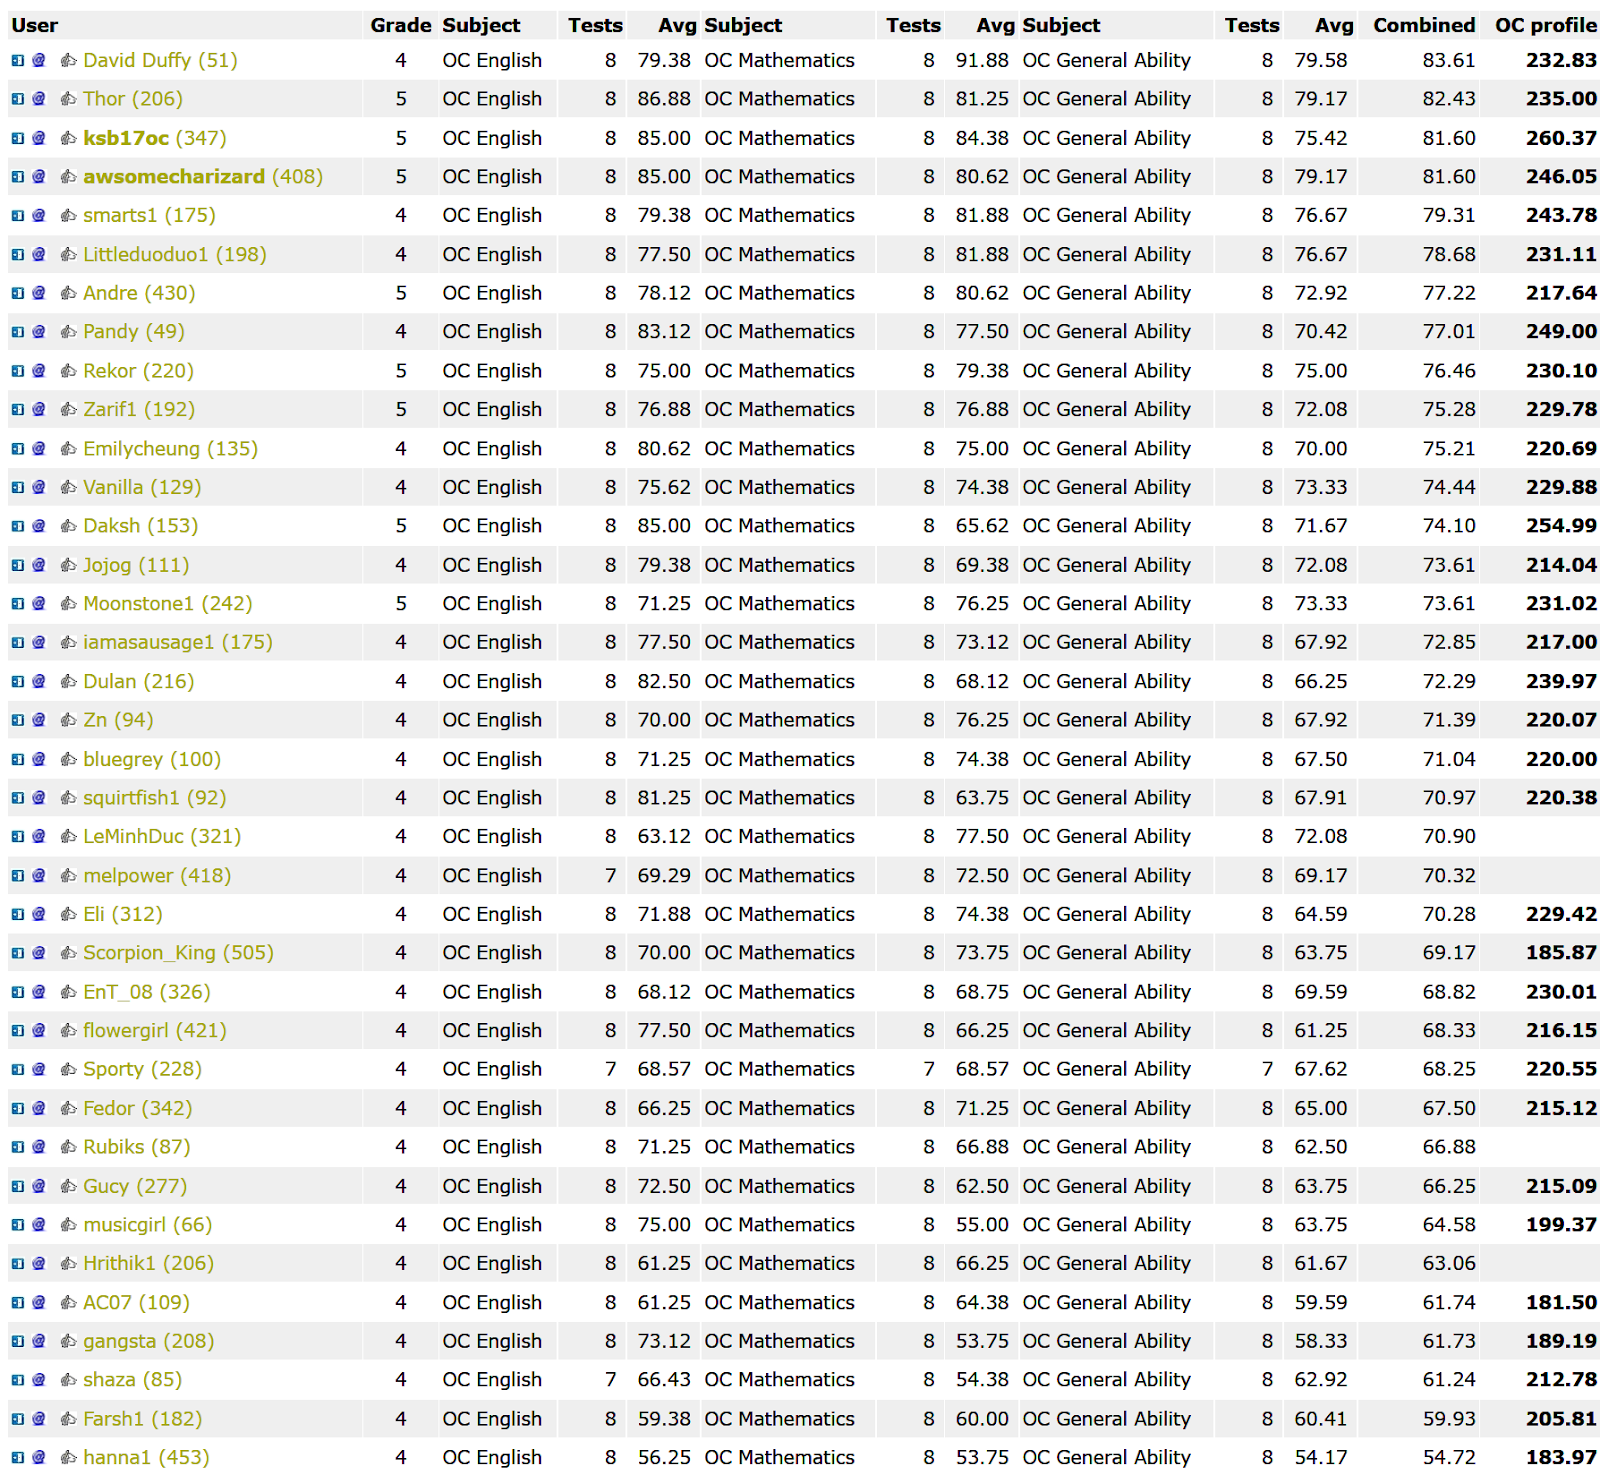Click the blue square icon beside flowergirl
This screenshot has width=1600, height=1475.
tap(18, 1030)
